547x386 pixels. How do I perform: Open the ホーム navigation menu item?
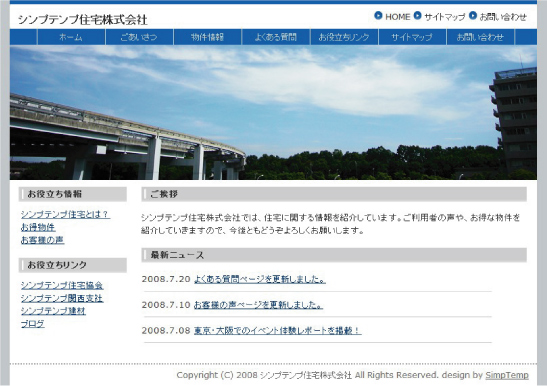tap(71, 37)
